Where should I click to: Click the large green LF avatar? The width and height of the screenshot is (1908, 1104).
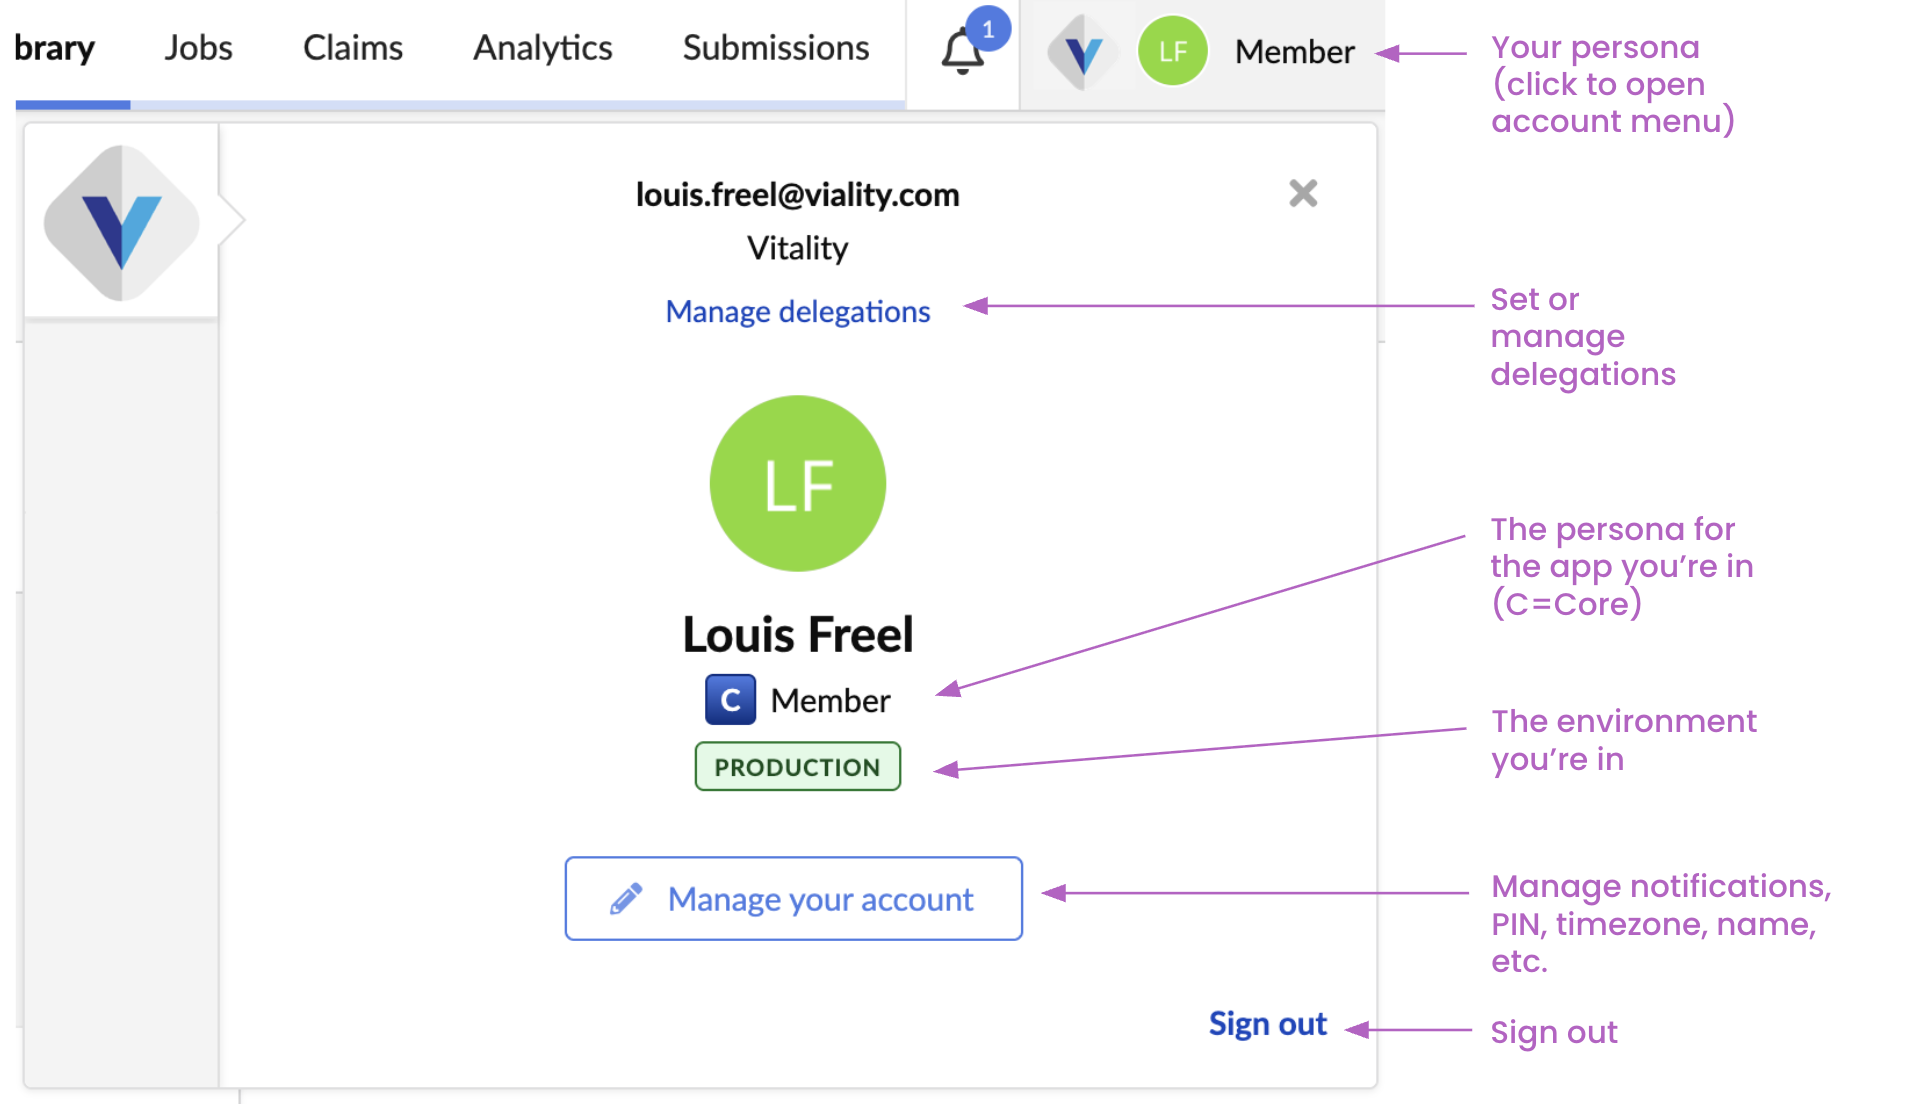click(797, 484)
